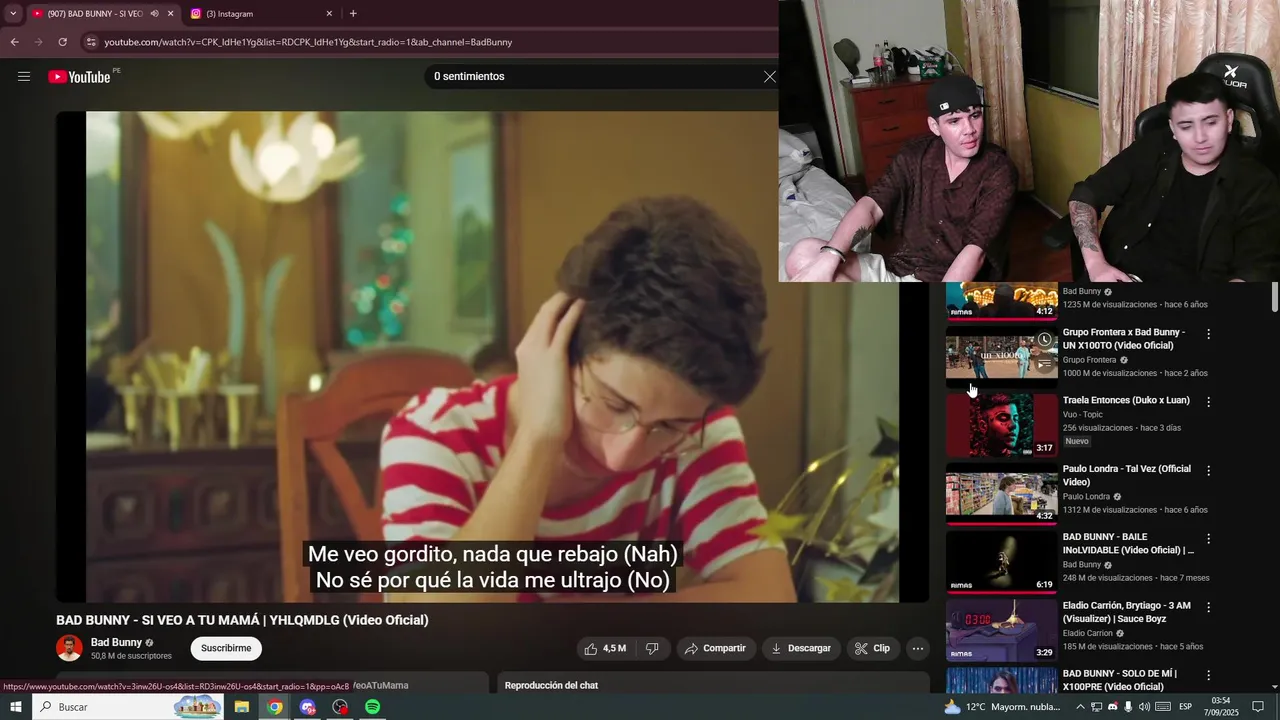Close the BAD BUNNY YouTube tab
The width and height of the screenshot is (1280, 720).
coord(170,14)
